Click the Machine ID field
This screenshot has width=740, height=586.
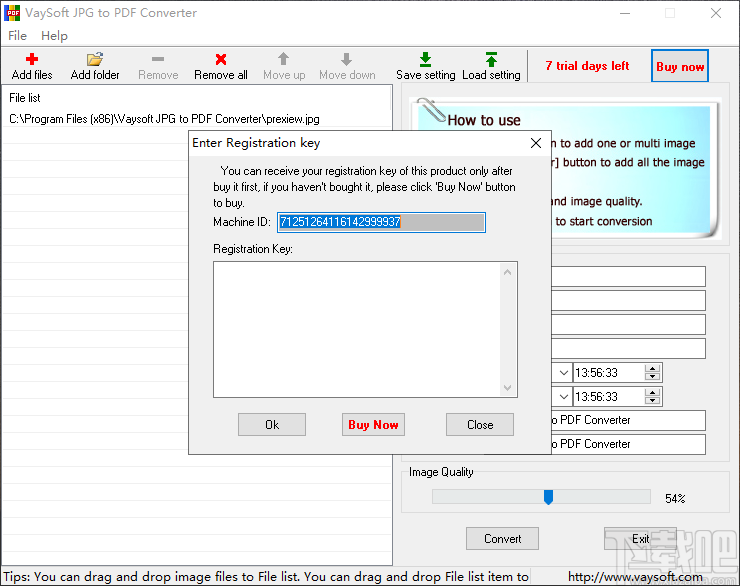[381, 222]
